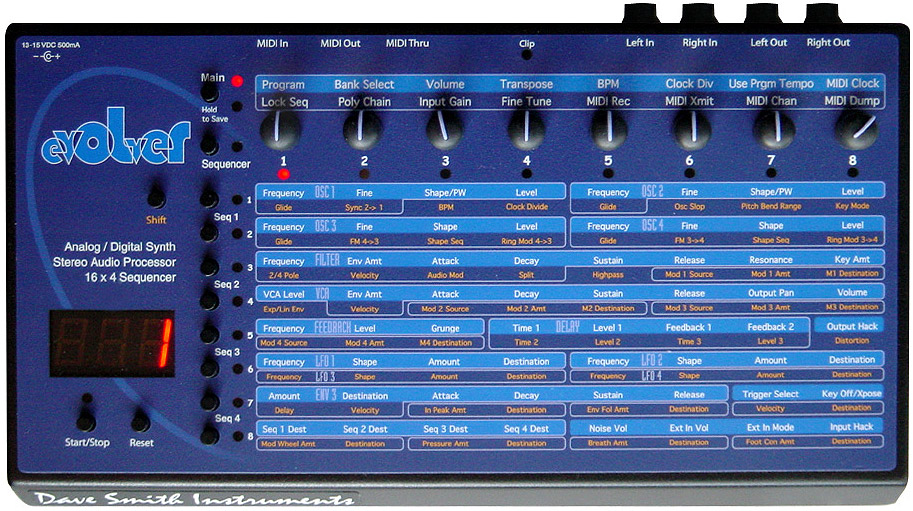Click the Resonance label in Filter row
The height and width of the screenshot is (511, 913).
(x=770, y=260)
